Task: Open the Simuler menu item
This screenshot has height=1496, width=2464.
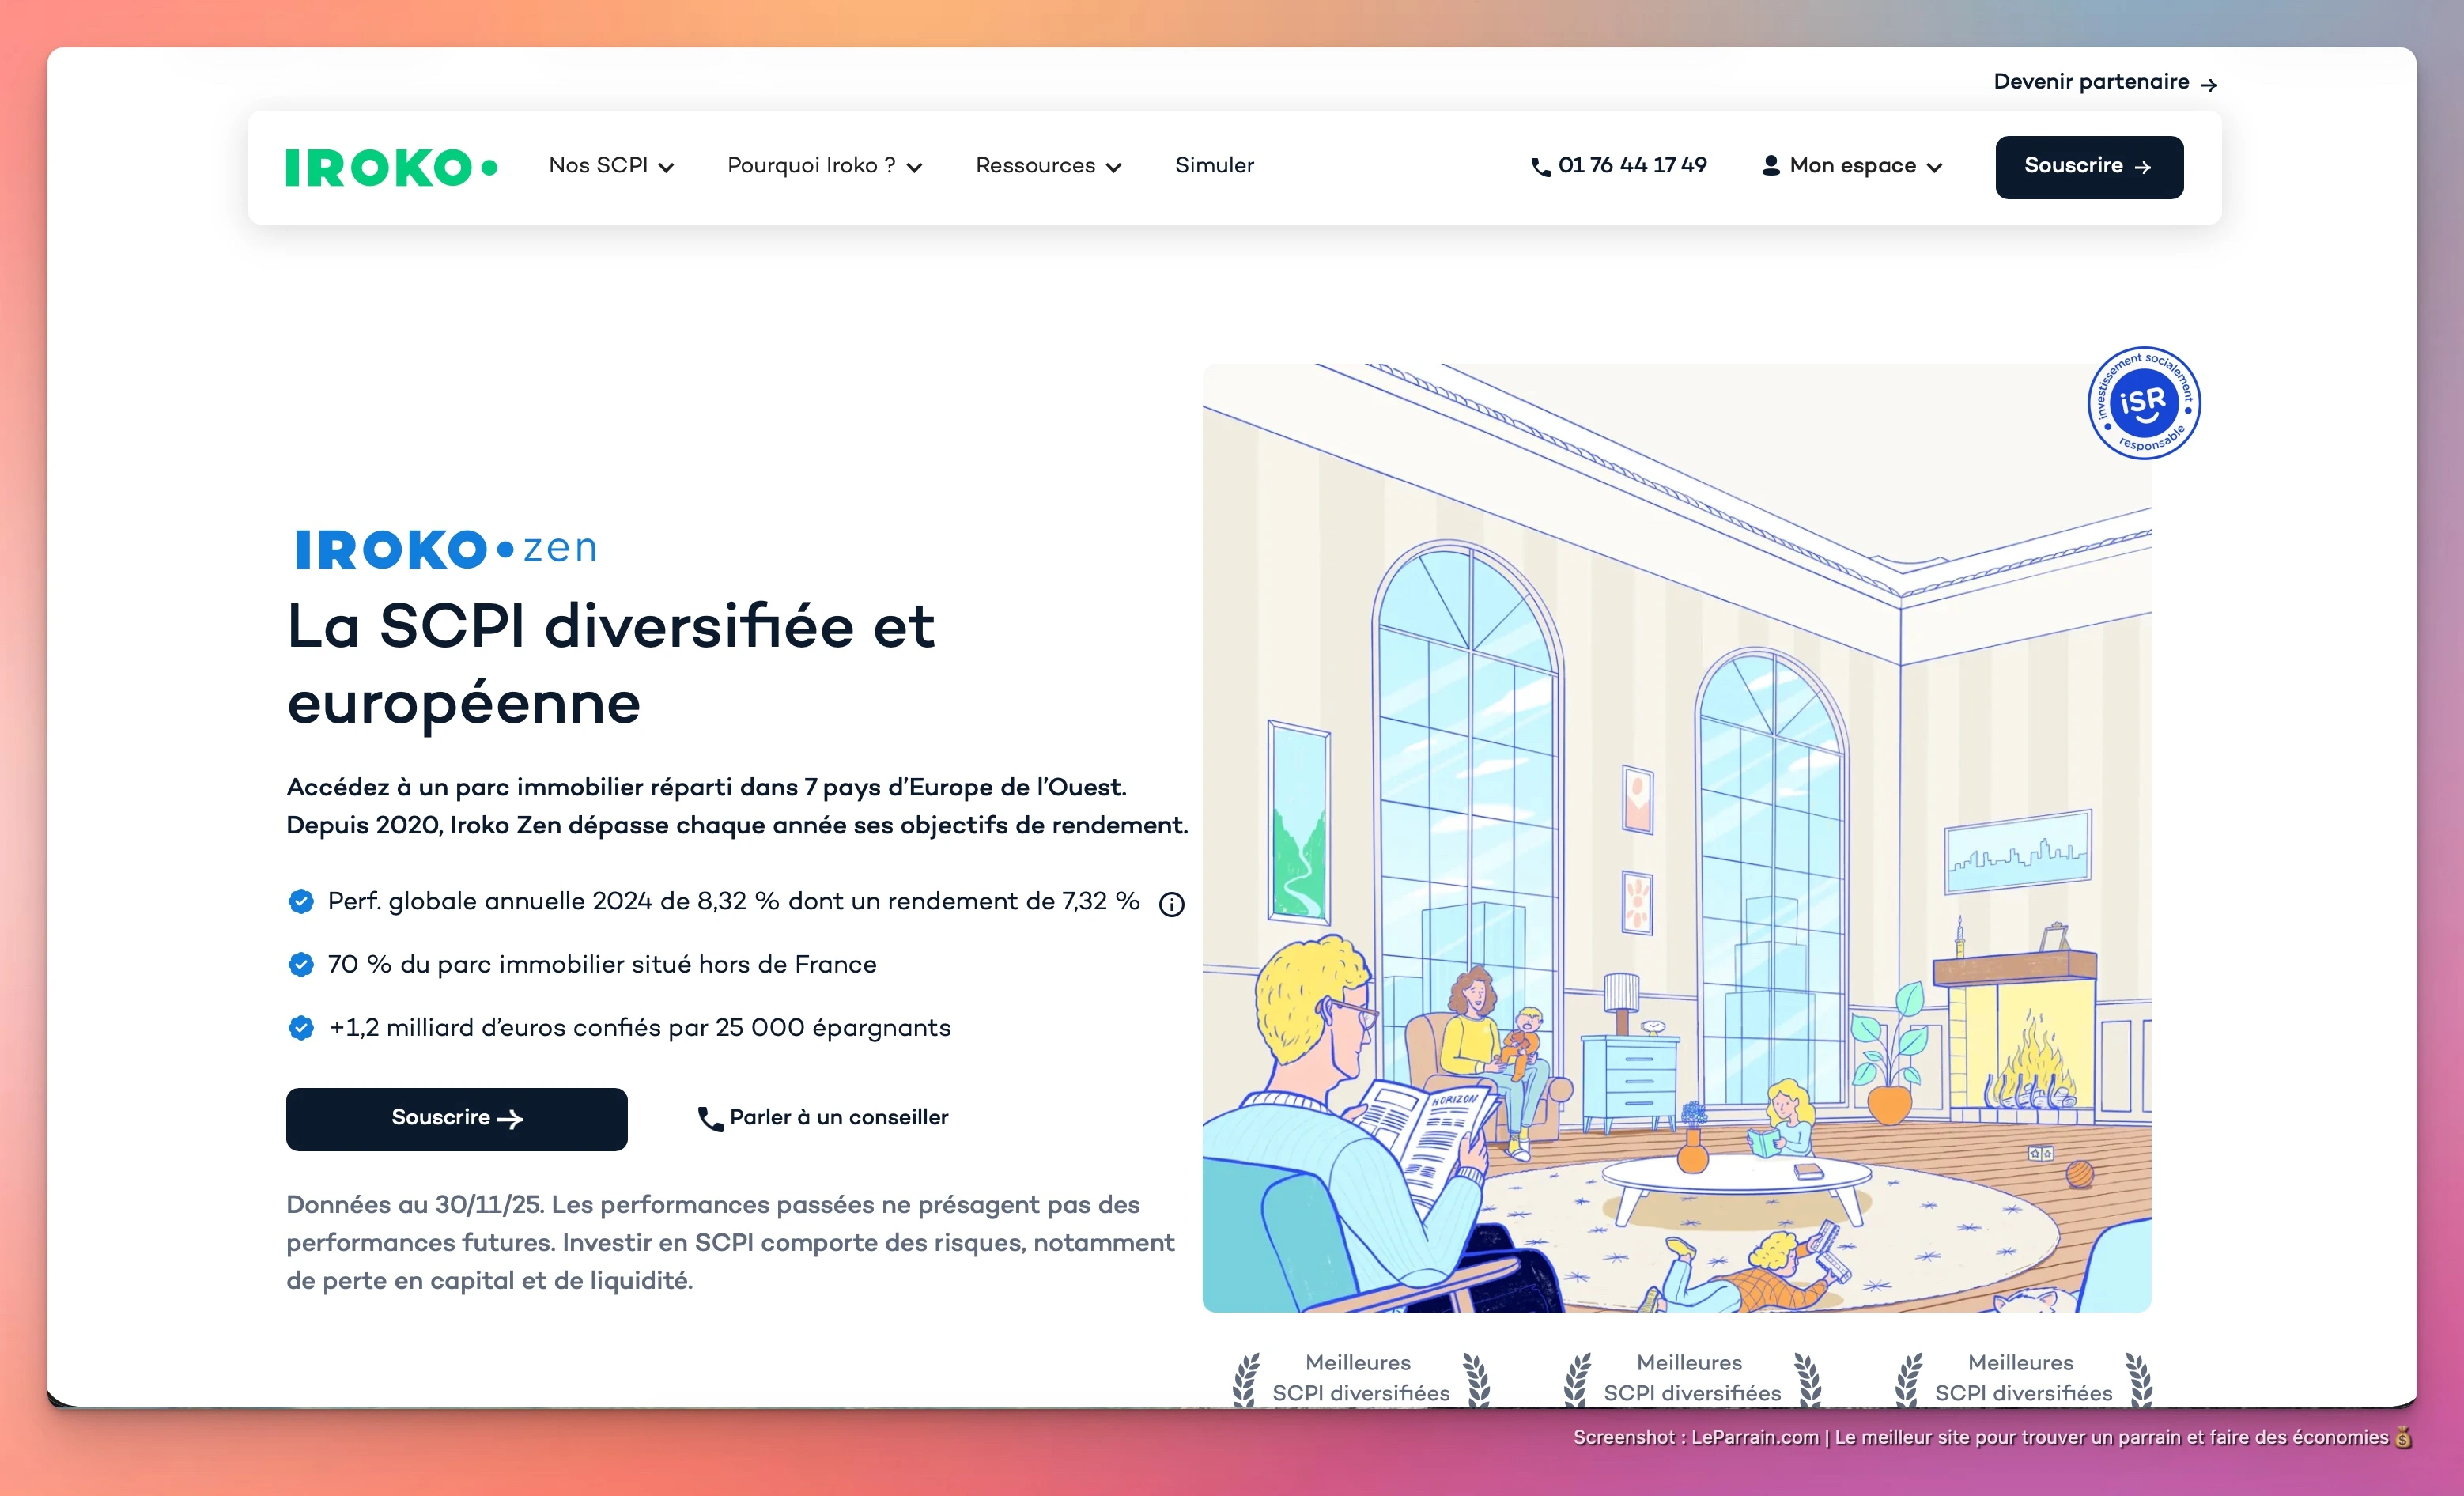Action: pyautogui.click(x=1214, y=166)
